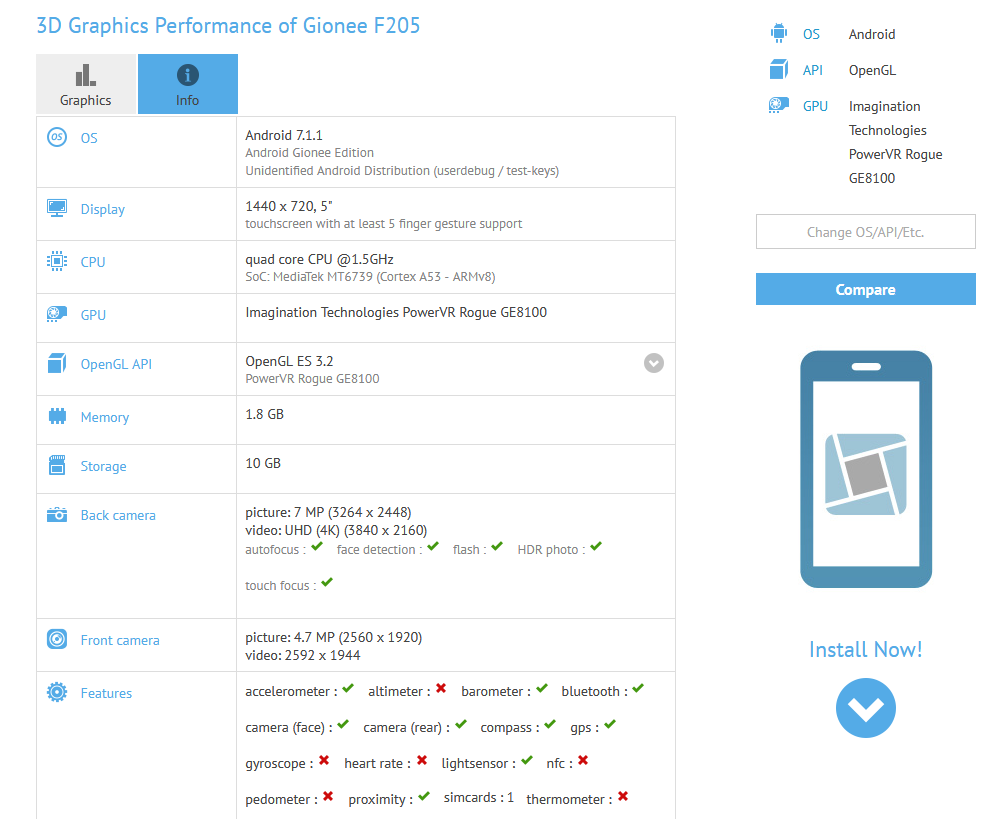Click the Memory label
This screenshot has width=988, height=819.
pos(105,417)
